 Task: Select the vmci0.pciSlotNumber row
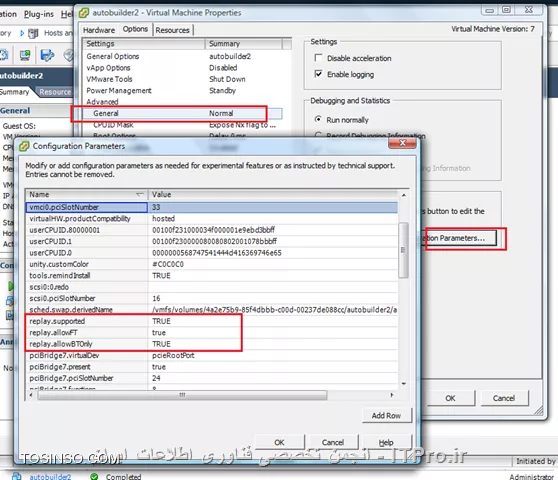coord(212,207)
